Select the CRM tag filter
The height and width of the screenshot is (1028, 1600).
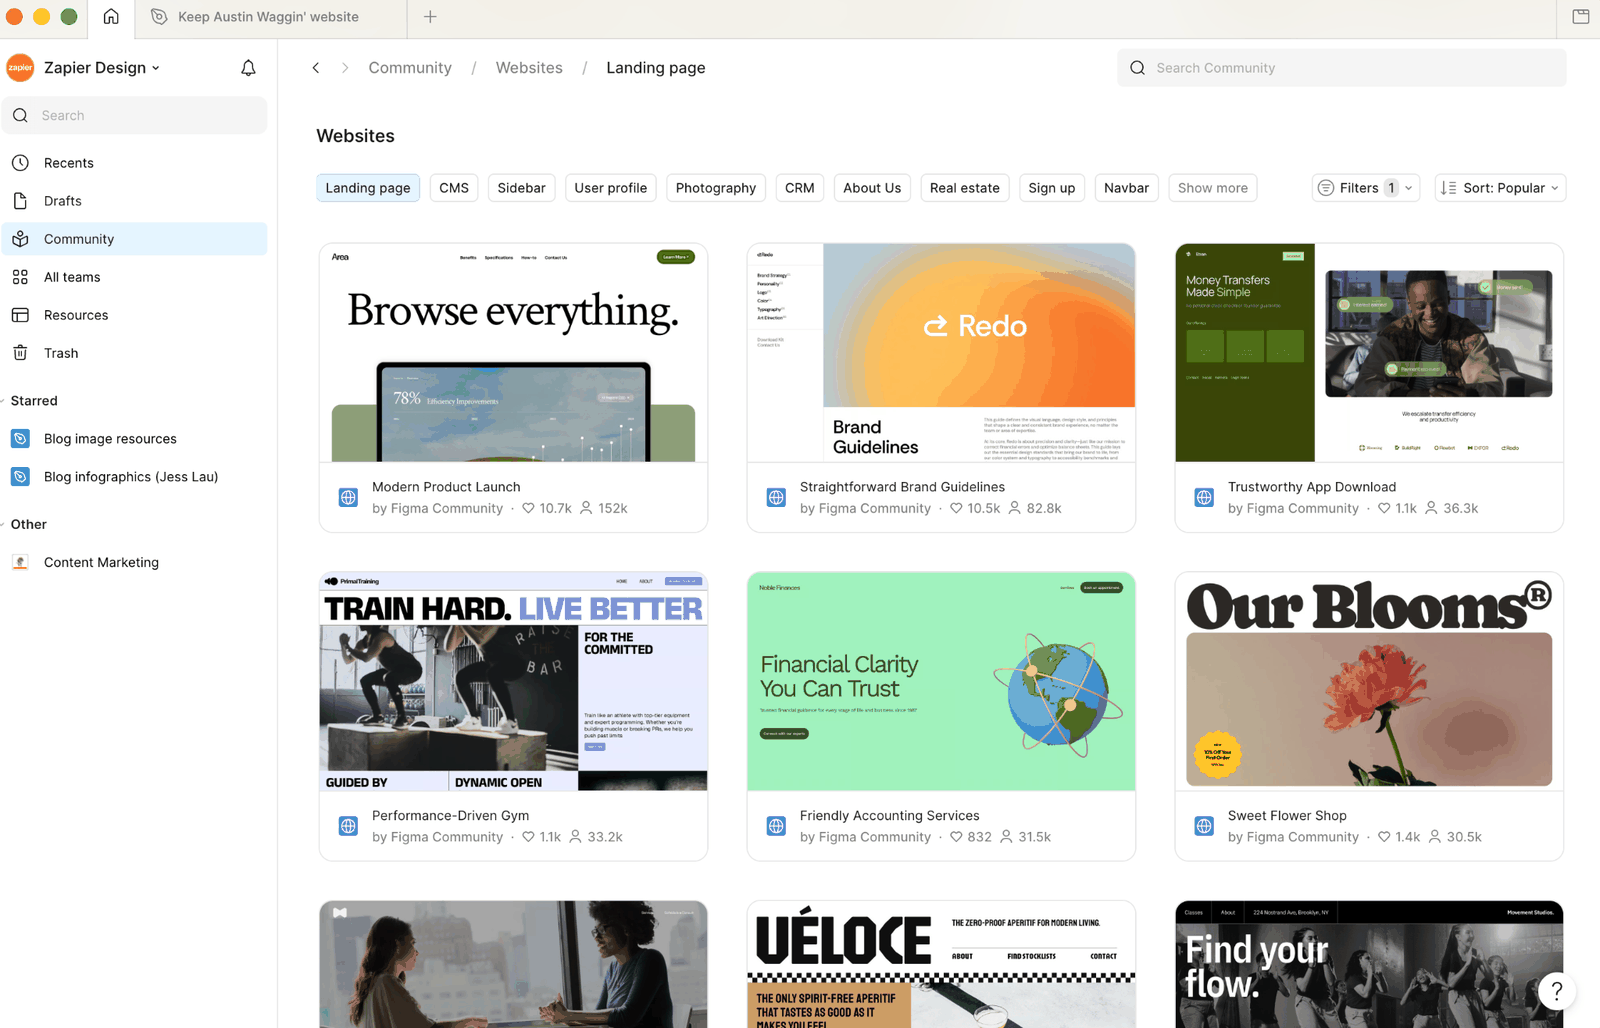point(800,188)
